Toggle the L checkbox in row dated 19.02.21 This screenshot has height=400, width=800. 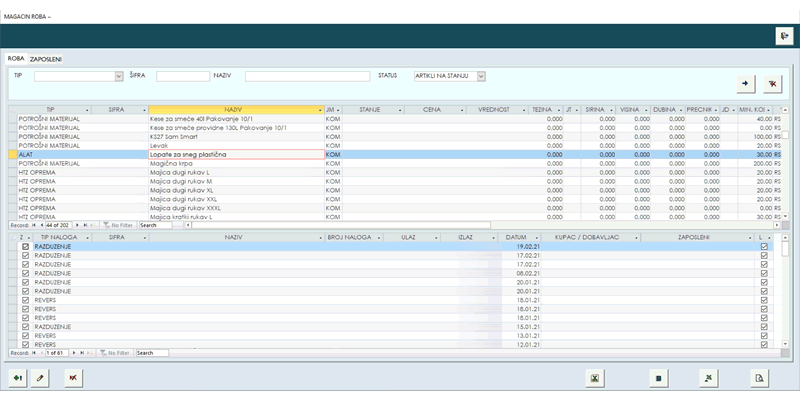click(x=764, y=246)
